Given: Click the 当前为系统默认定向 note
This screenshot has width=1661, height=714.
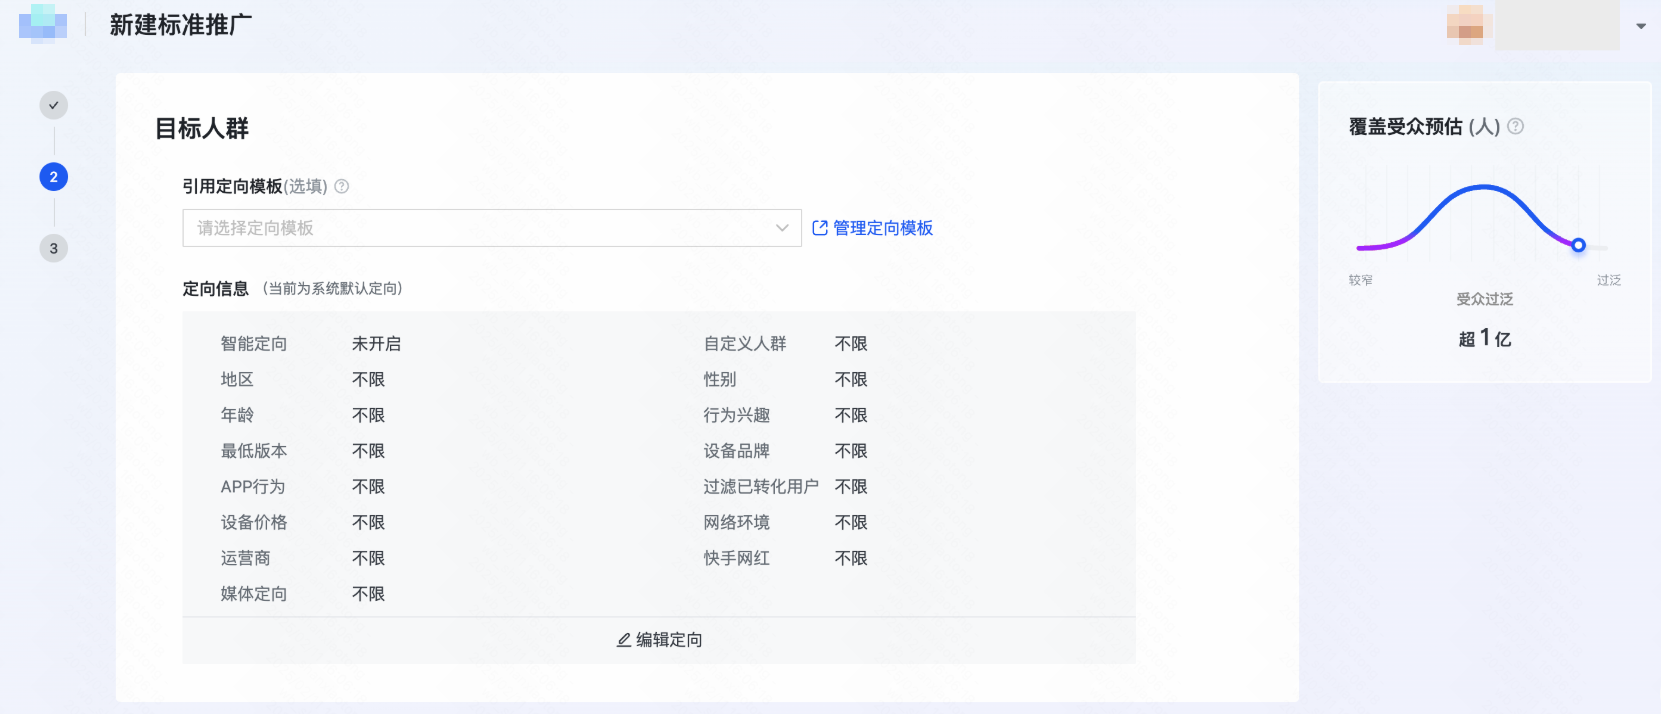Looking at the screenshot, I should [x=333, y=289].
